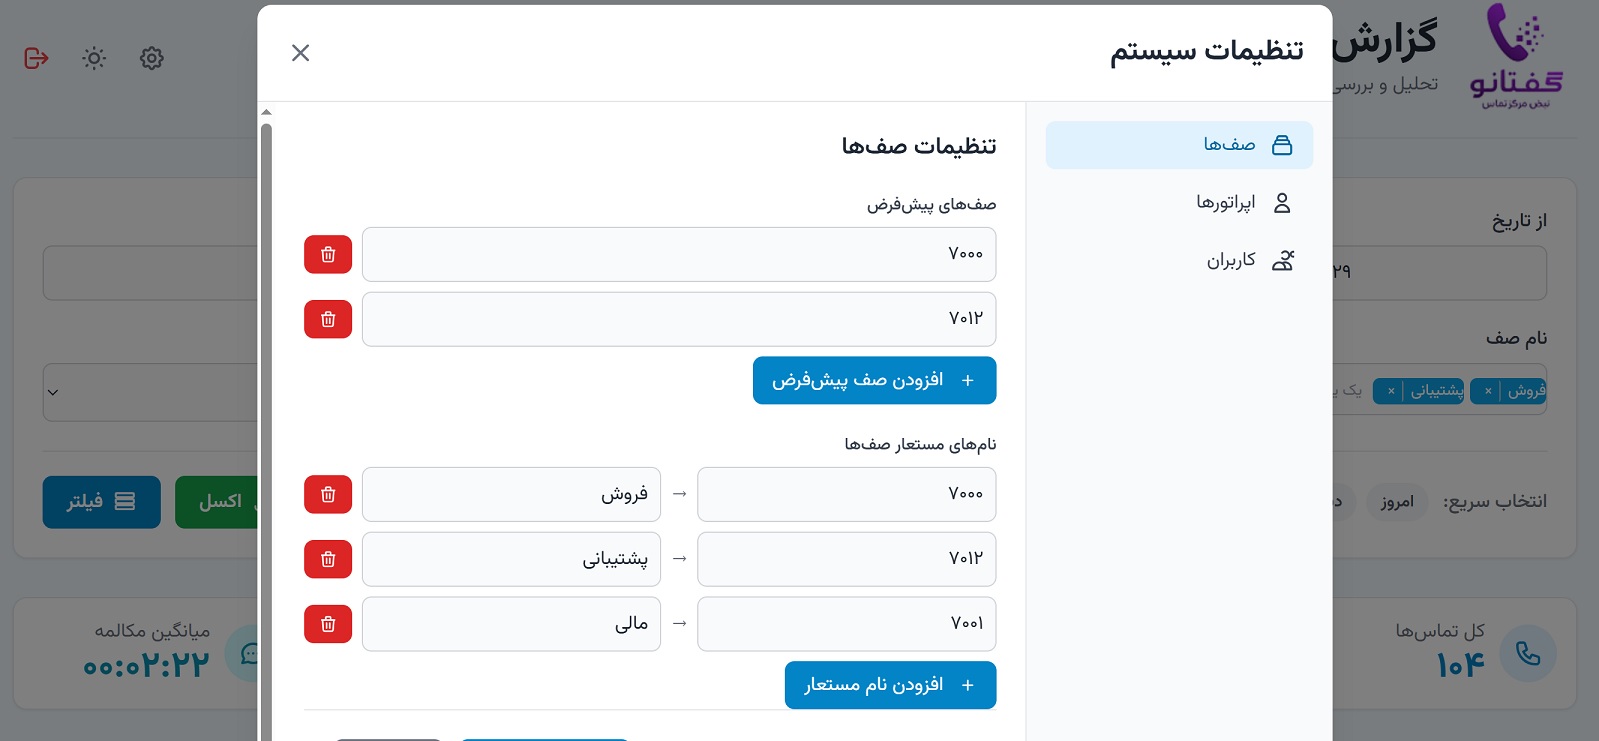This screenshot has width=1599, height=741.
Task: Click the phone icon beside کل تماس‌ها
Action: point(1528,653)
